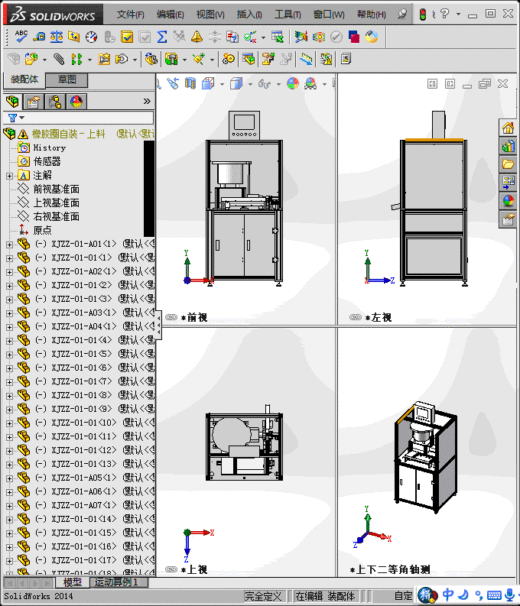
Task: Select the Mate paperclip tool
Action: click(59, 59)
